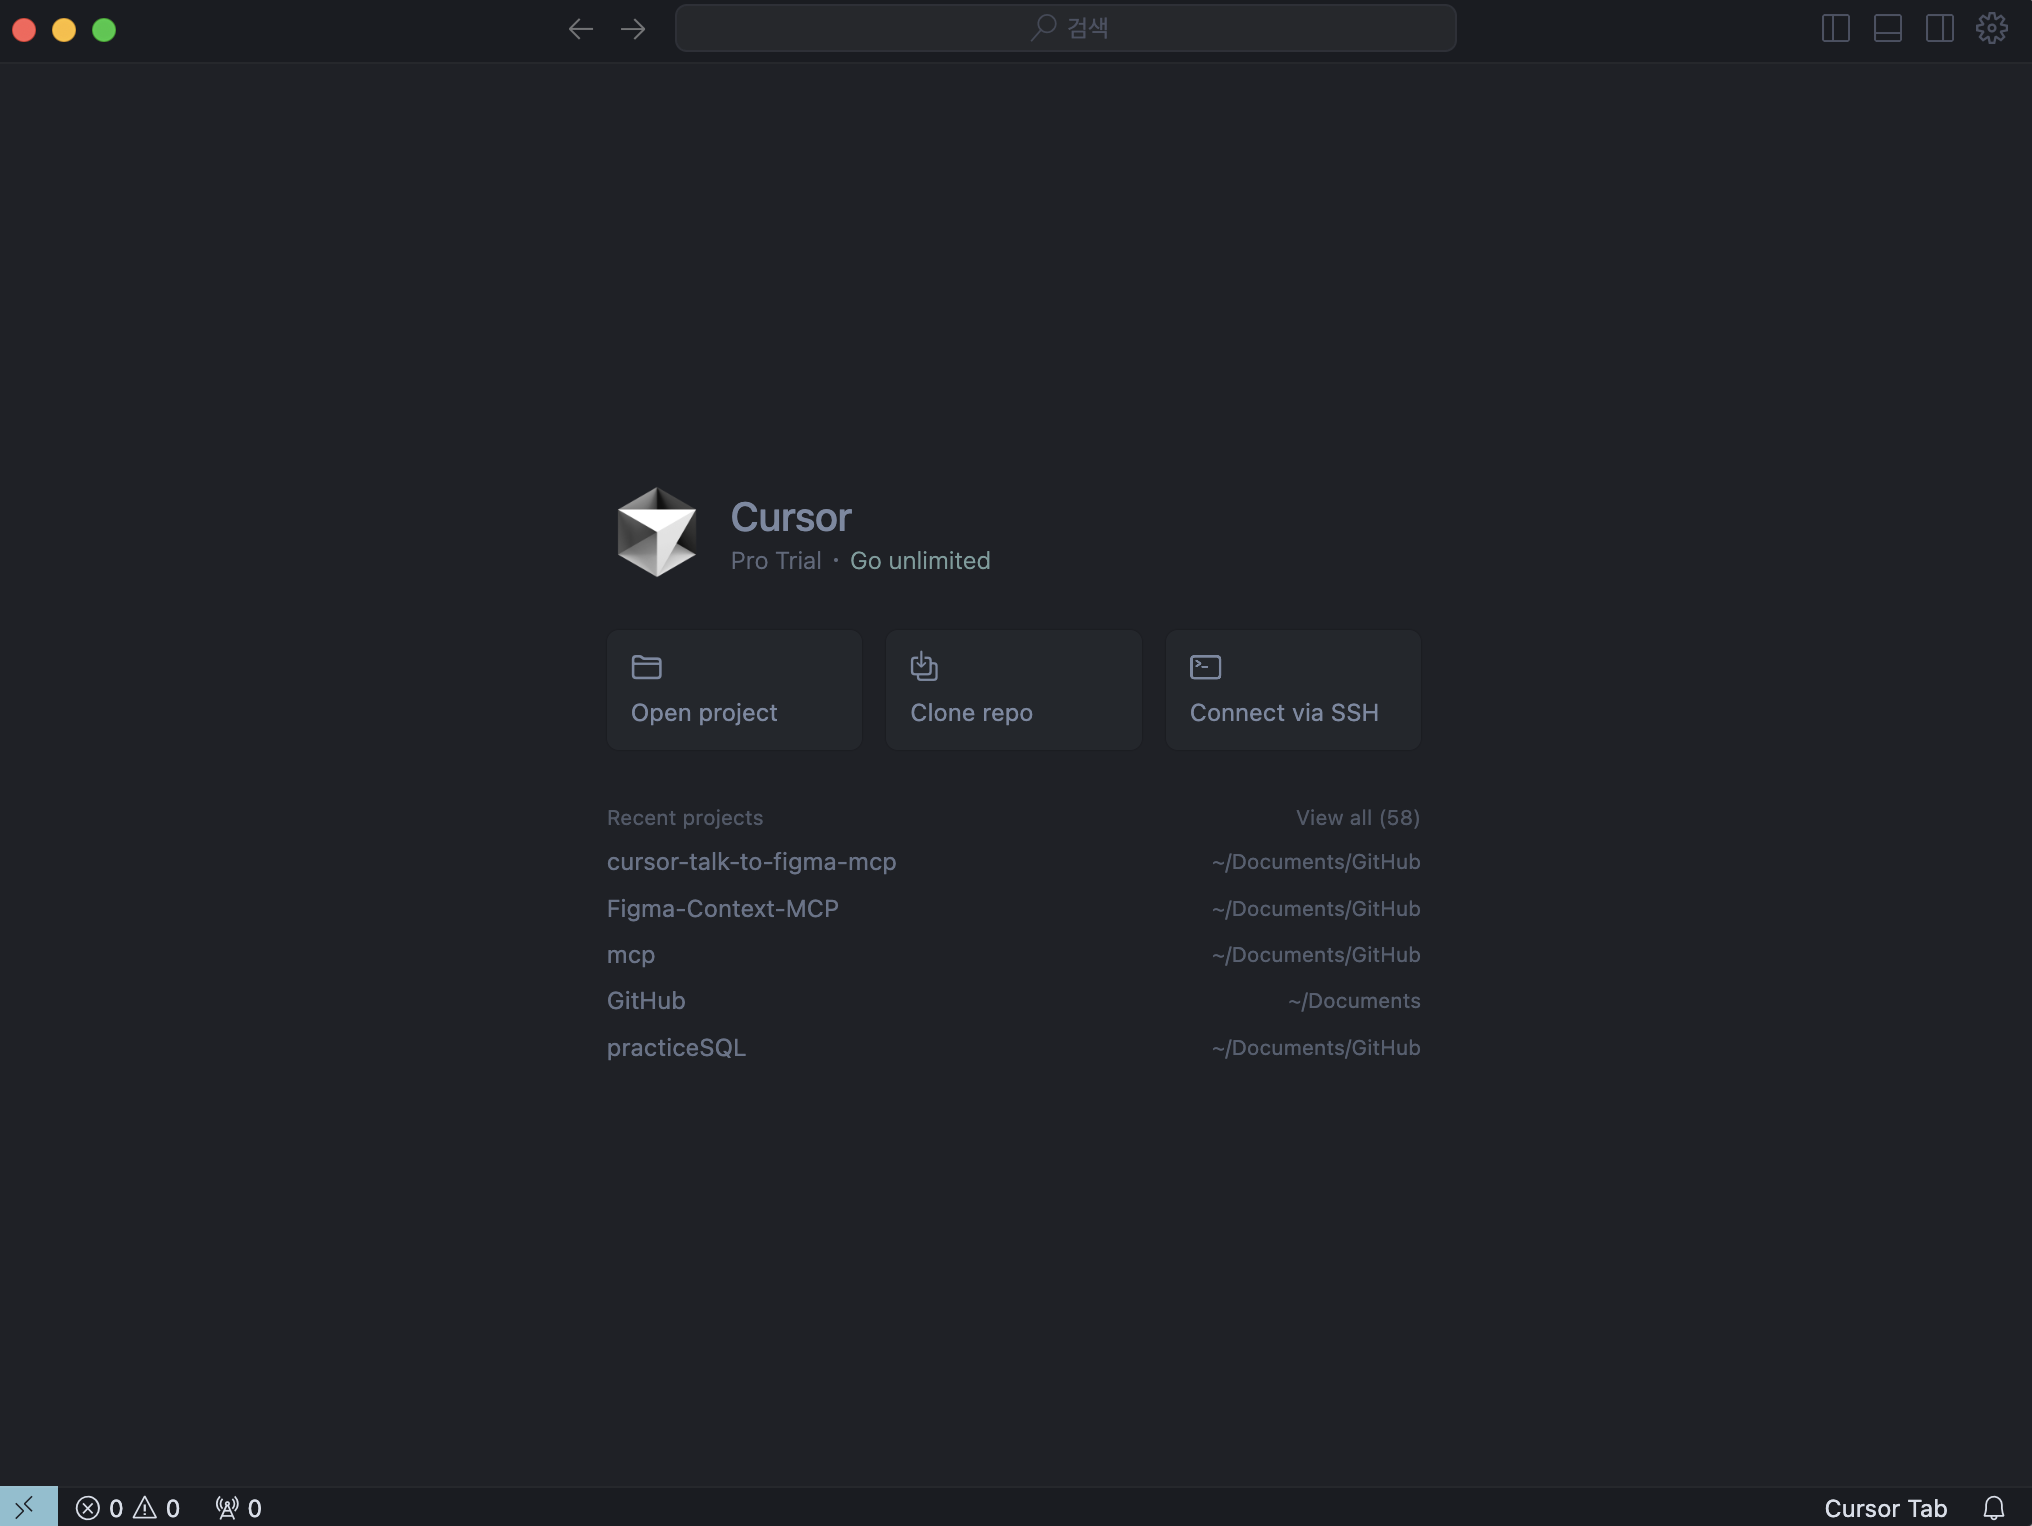The height and width of the screenshot is (1526, 2032).
Task: Click the forwarded ports indicator
Action: [238, 1508]
